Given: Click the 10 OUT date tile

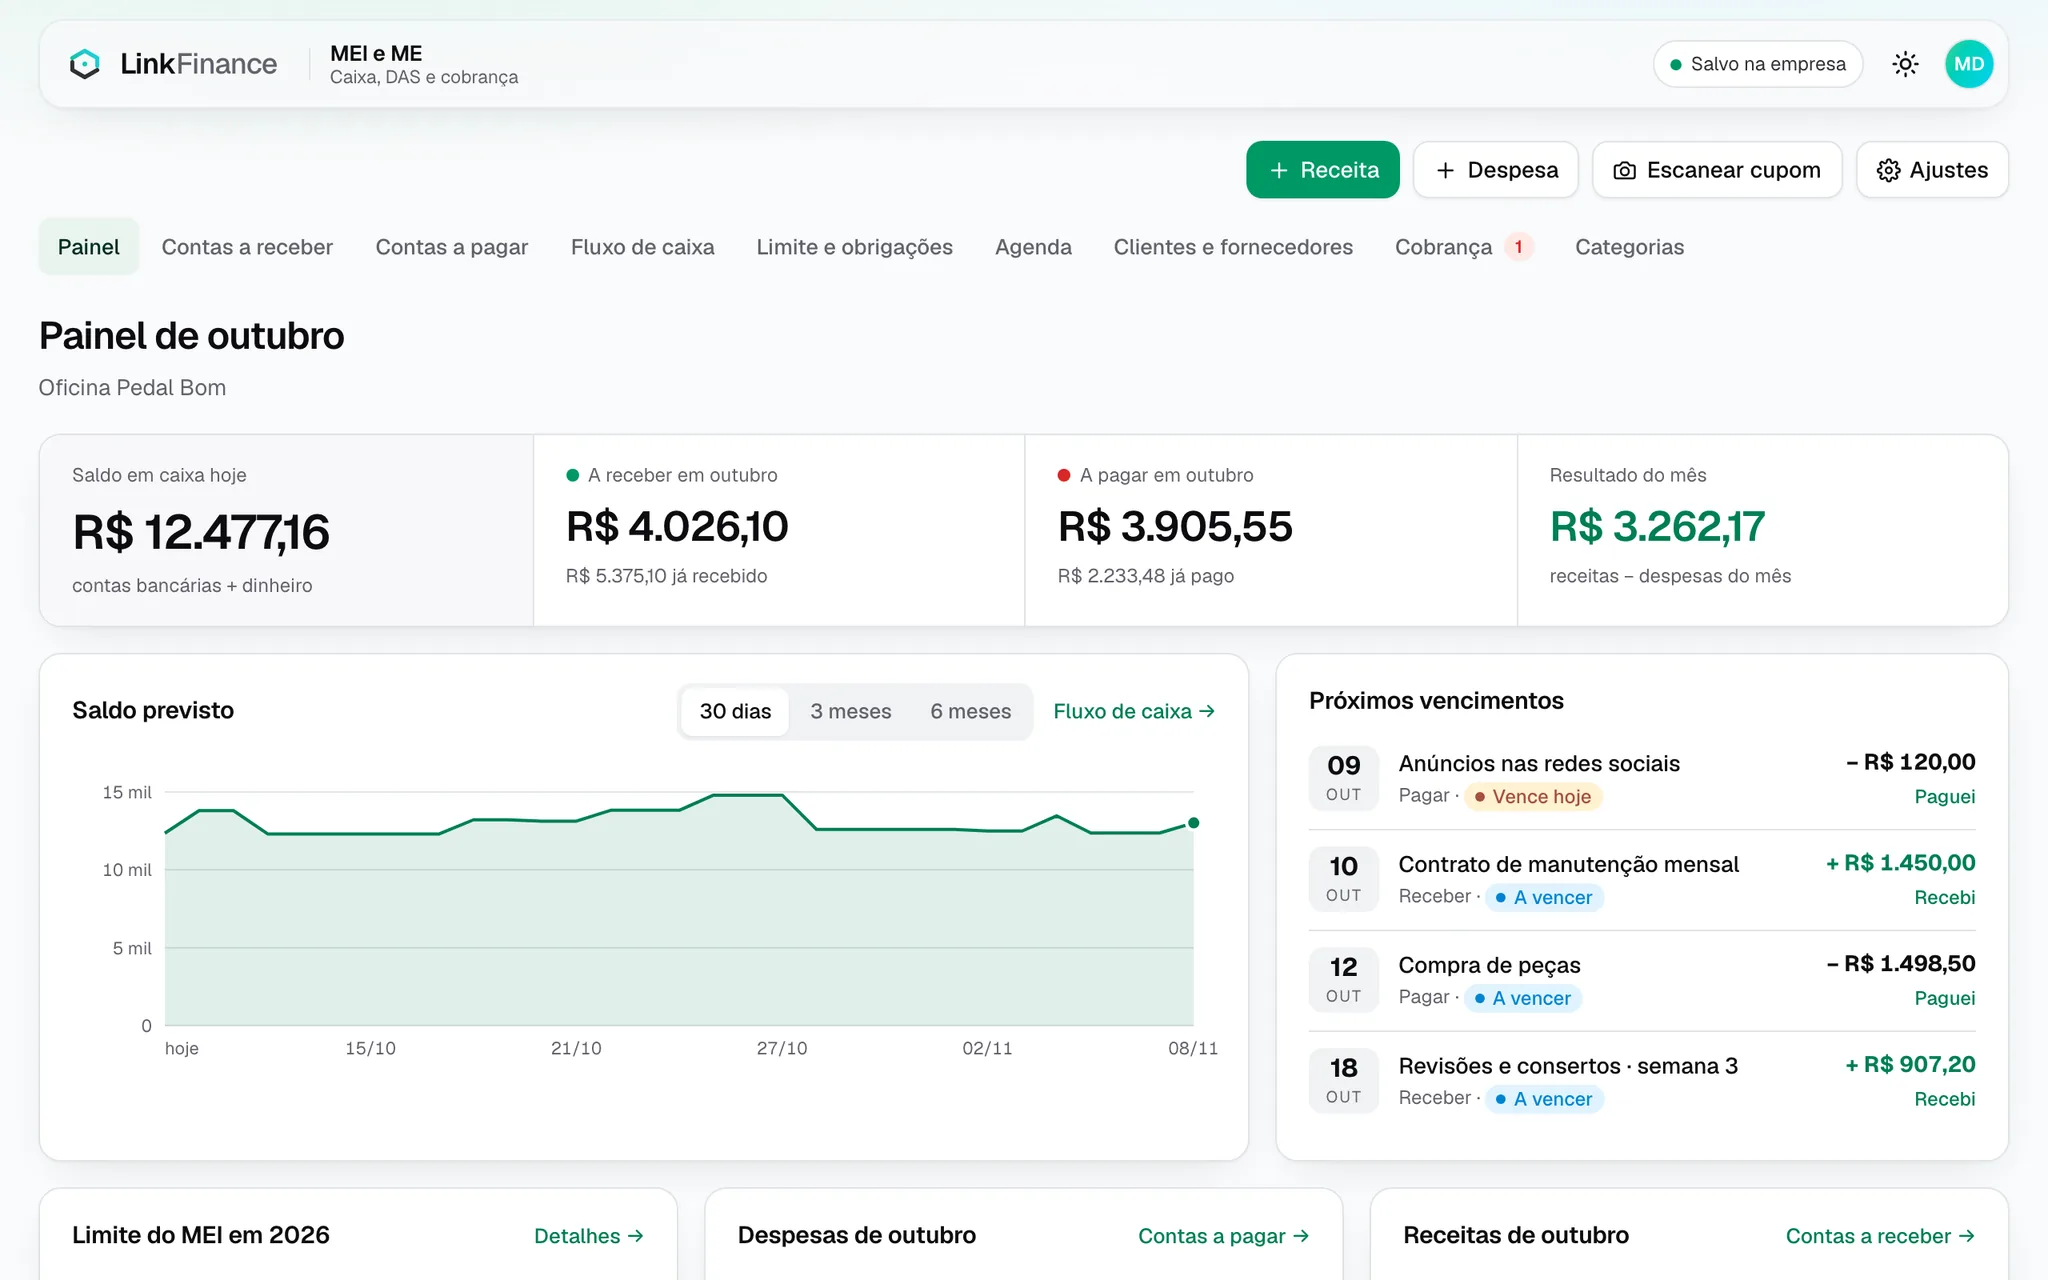Looking at the screenshot, I should coord(1344,879).
